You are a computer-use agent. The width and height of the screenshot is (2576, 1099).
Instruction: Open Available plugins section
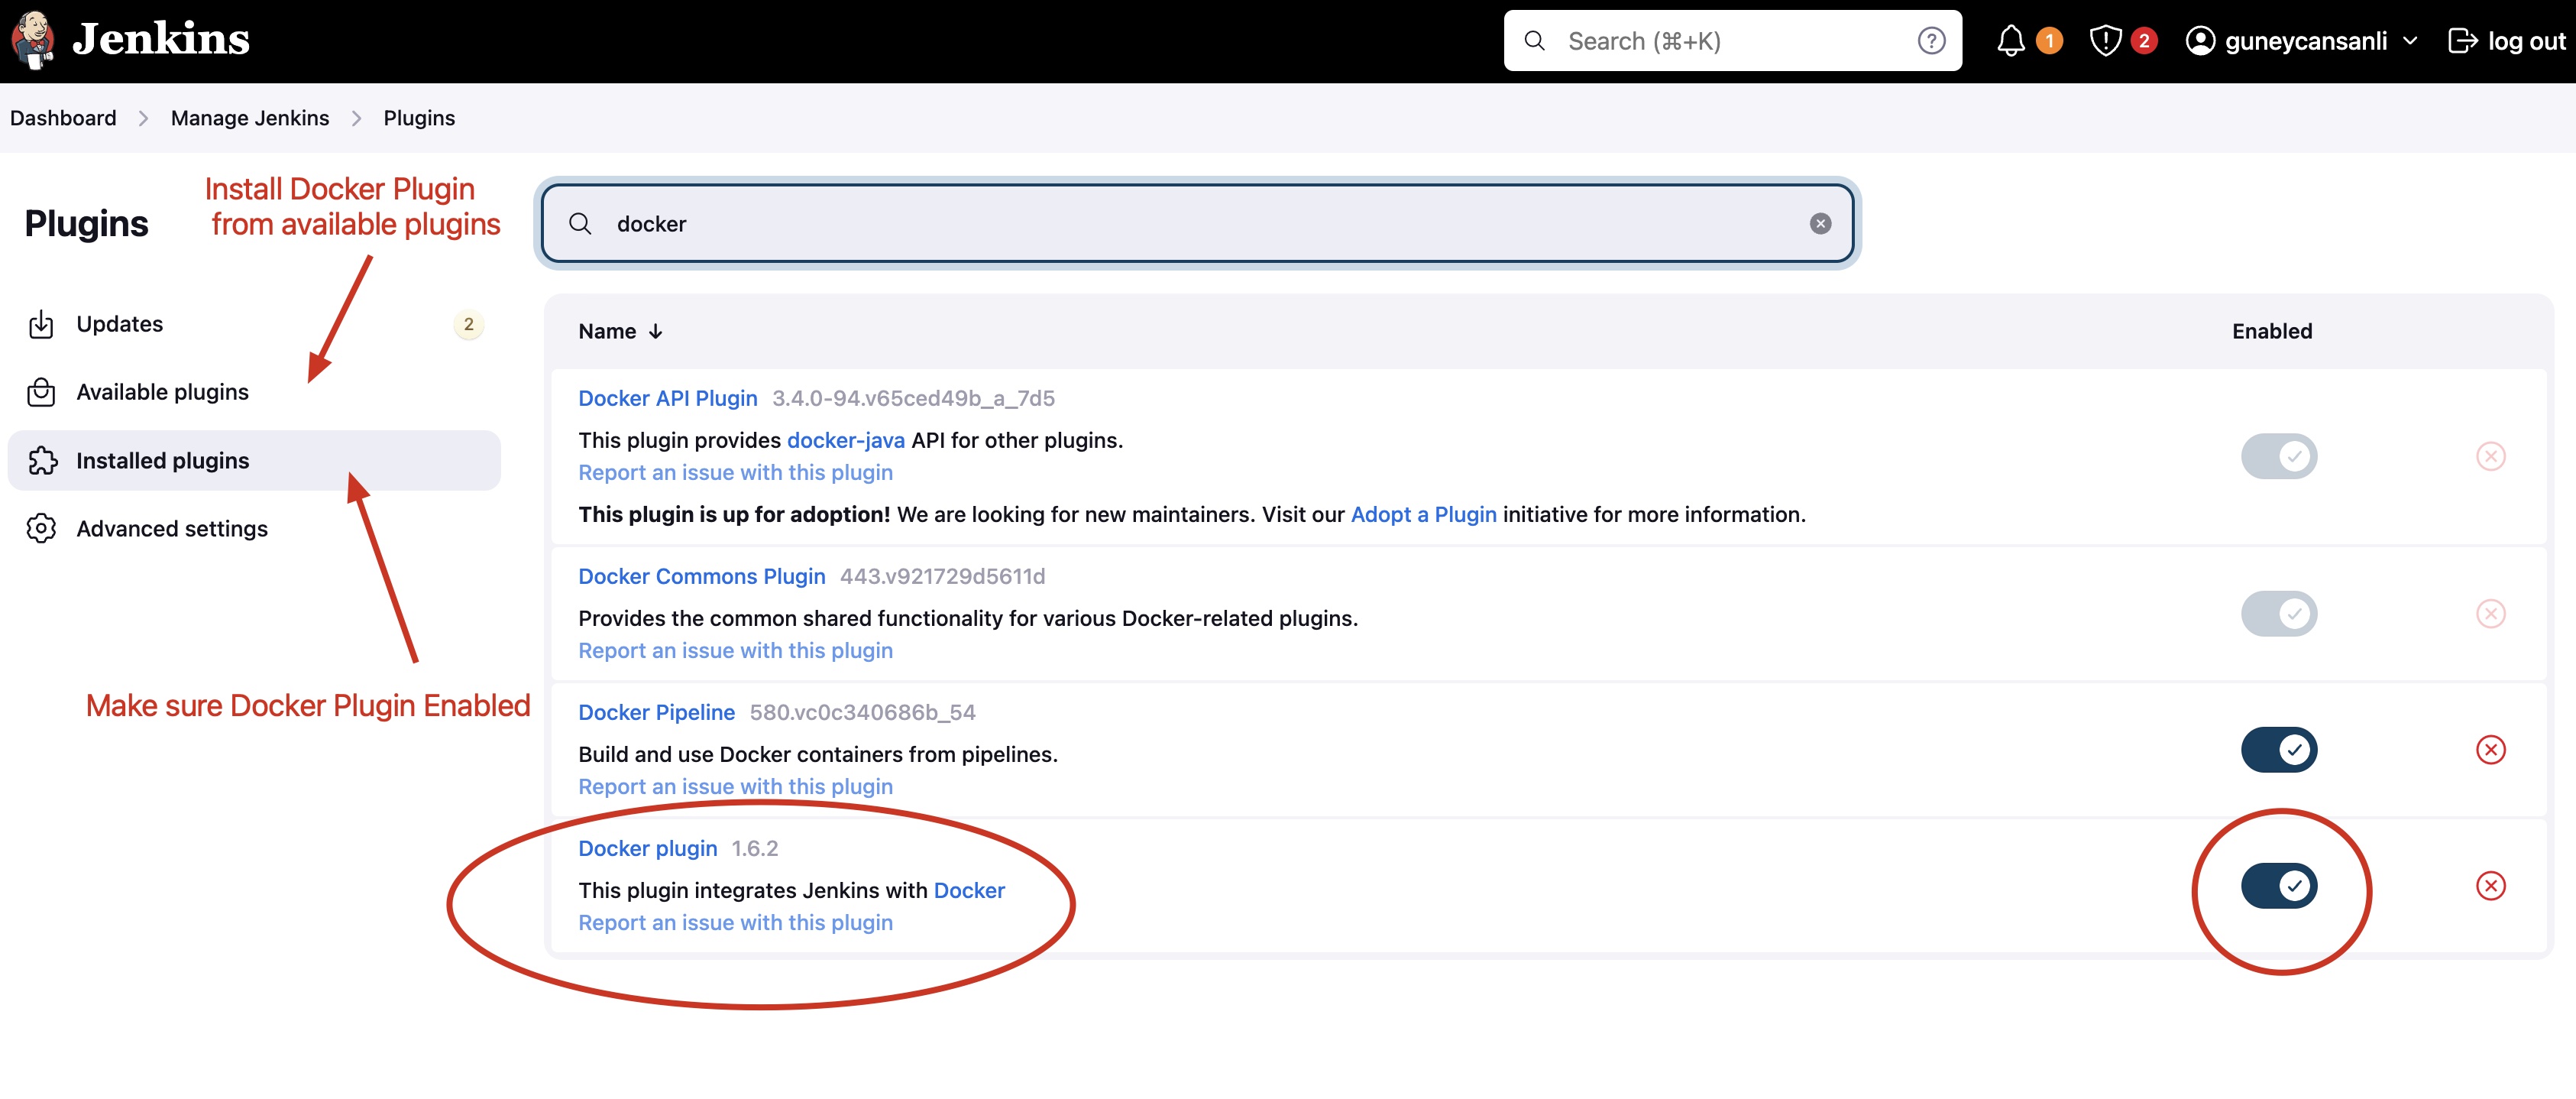tap(163, 391)
